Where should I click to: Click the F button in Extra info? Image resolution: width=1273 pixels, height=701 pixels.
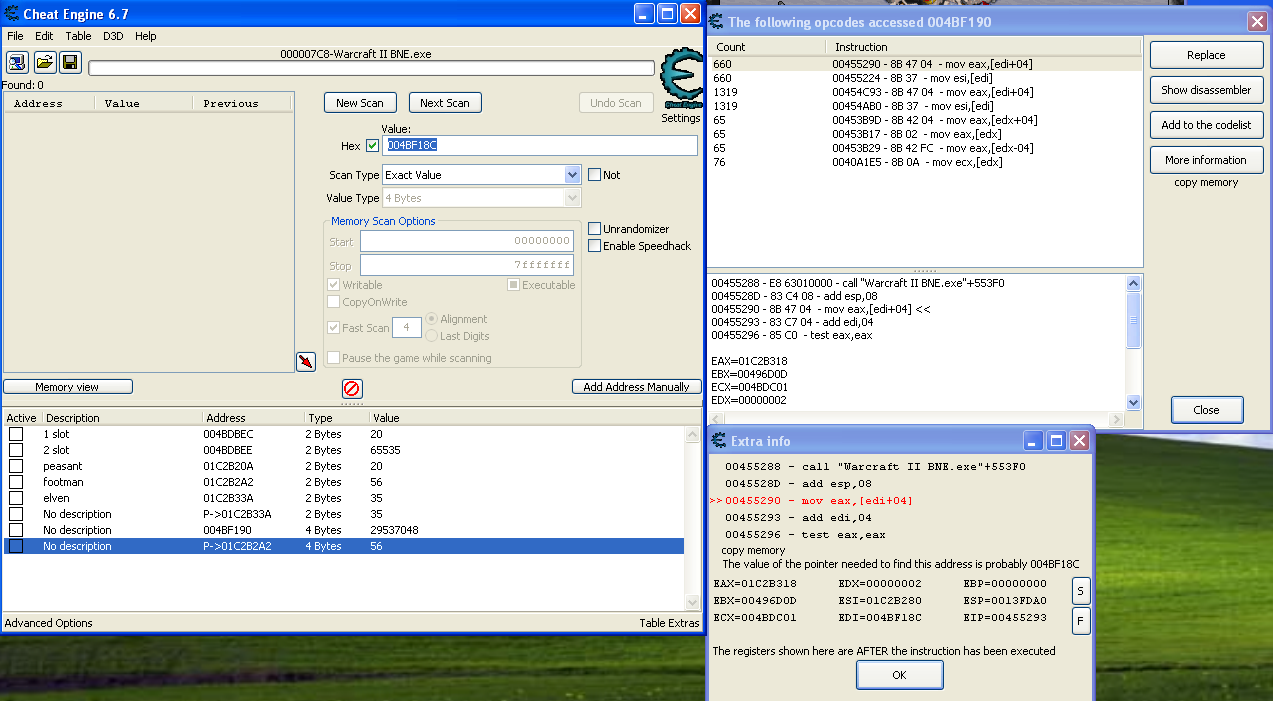1081,621
